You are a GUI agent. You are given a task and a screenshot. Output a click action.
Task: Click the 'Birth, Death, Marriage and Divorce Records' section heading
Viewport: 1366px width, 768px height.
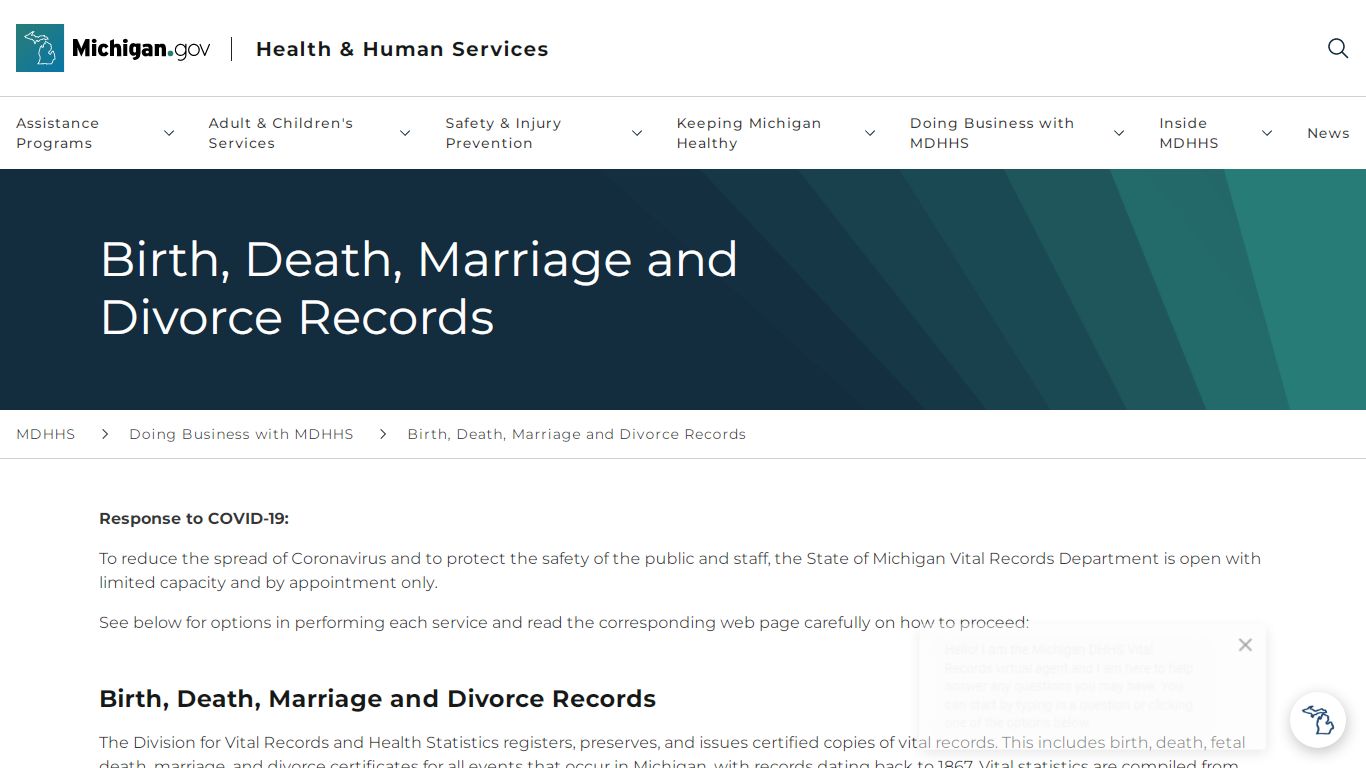(x=378, y=698)
